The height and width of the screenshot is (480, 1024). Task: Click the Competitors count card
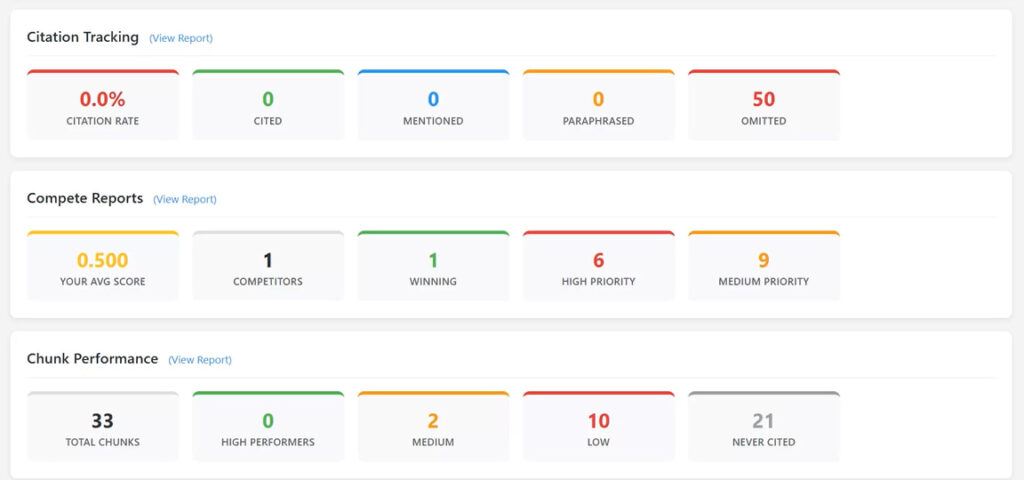(268, 267)
